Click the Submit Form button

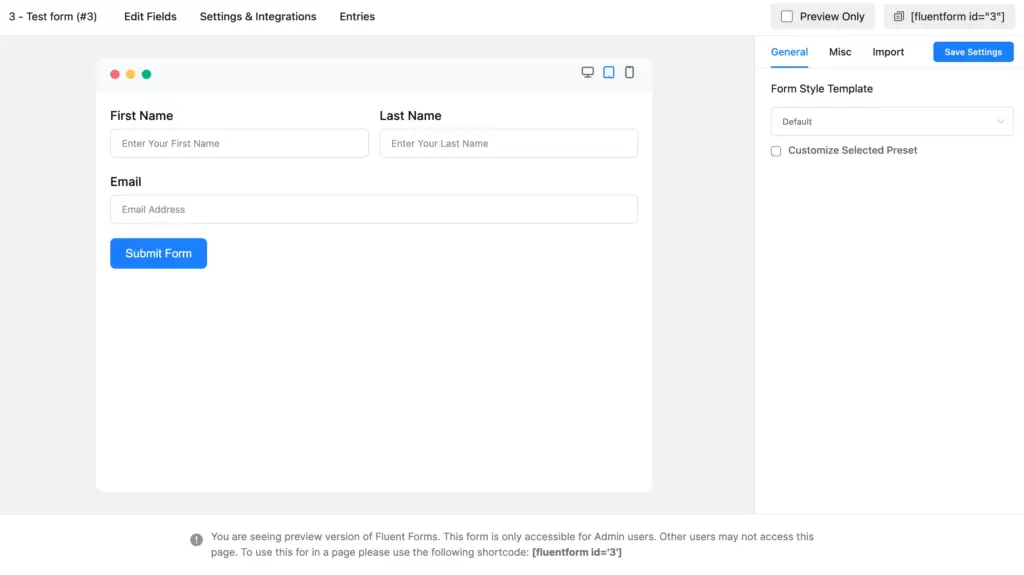tap(158, 253)
